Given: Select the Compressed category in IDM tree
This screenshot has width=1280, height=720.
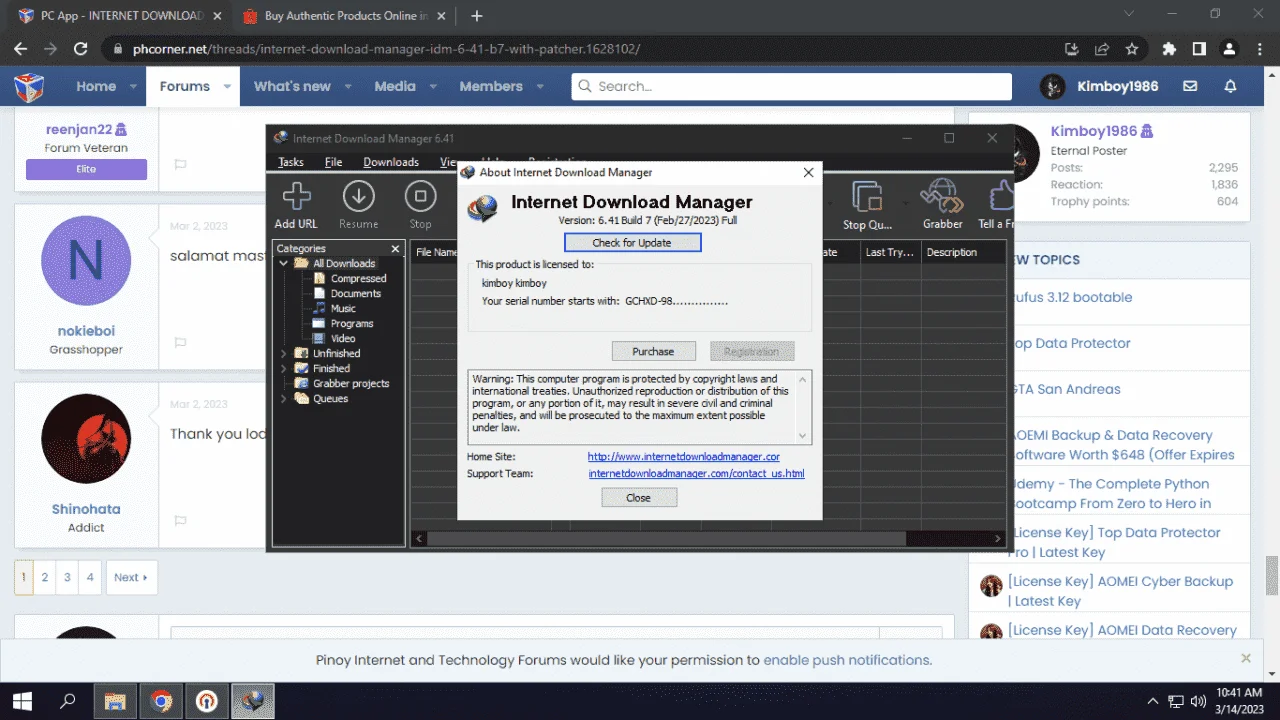Looking at the screenshot, I should coord(358,278).
